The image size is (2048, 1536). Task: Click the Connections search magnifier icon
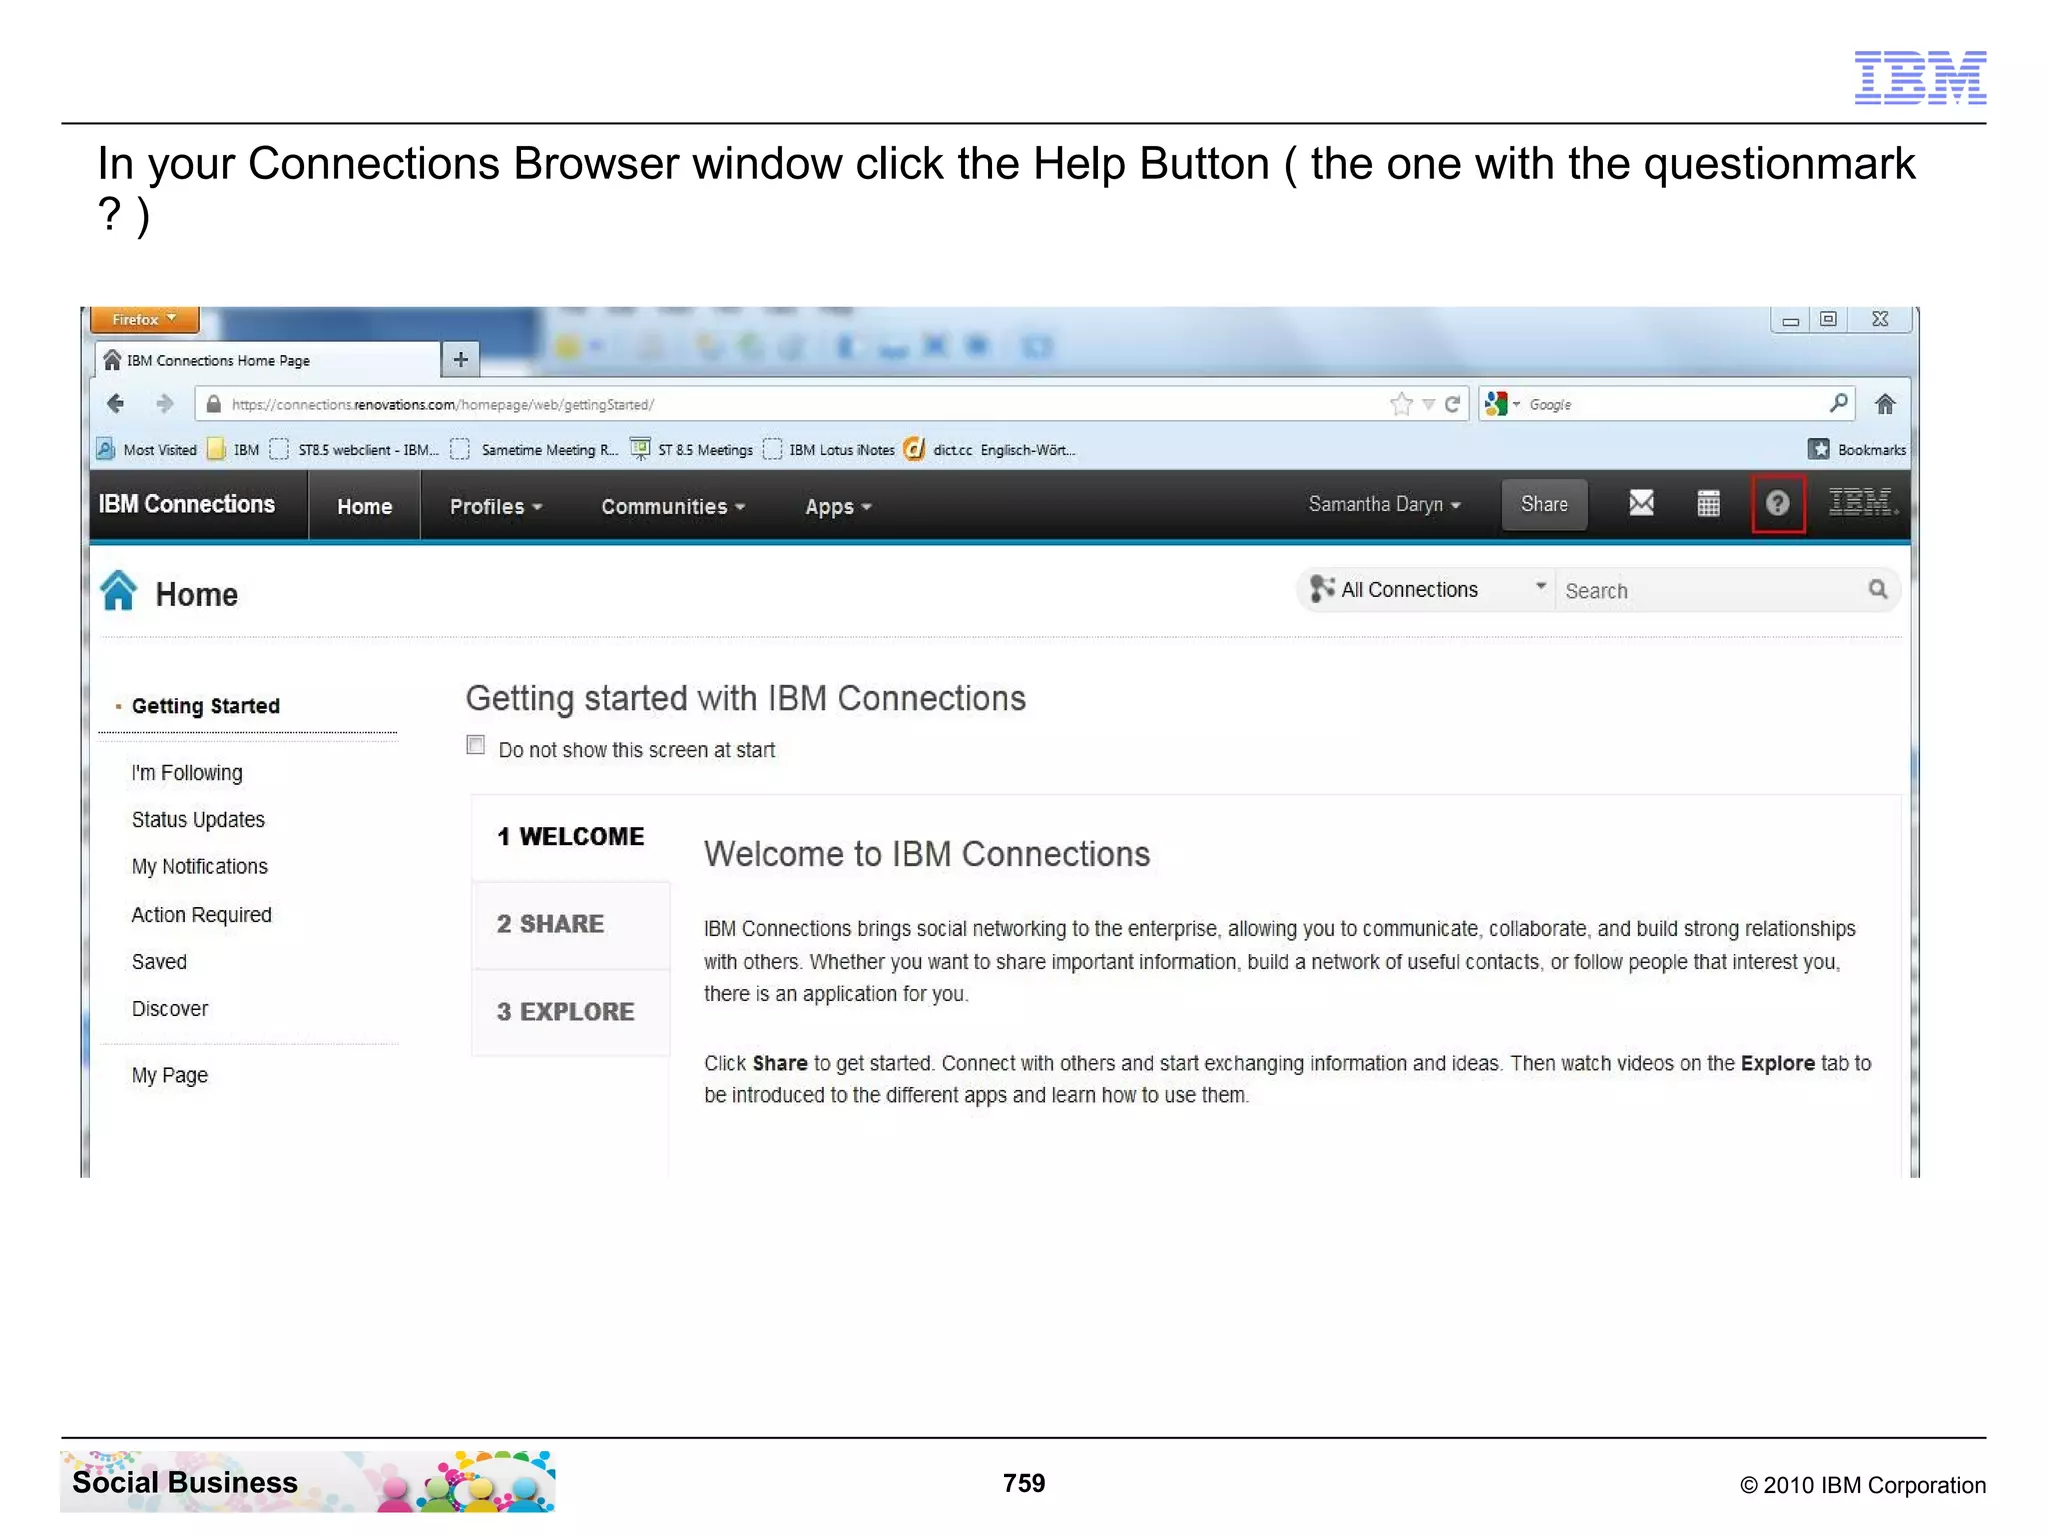pyautogui.click(x=1877, y=590)
